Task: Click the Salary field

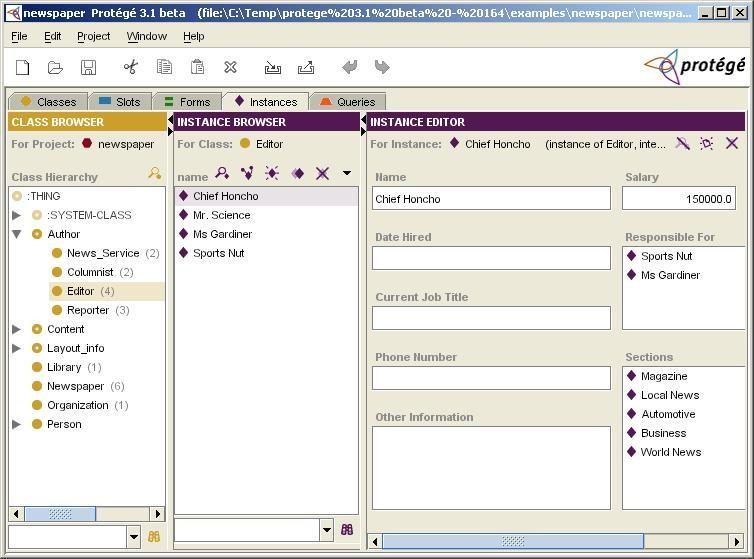Action: pos(679,199)
